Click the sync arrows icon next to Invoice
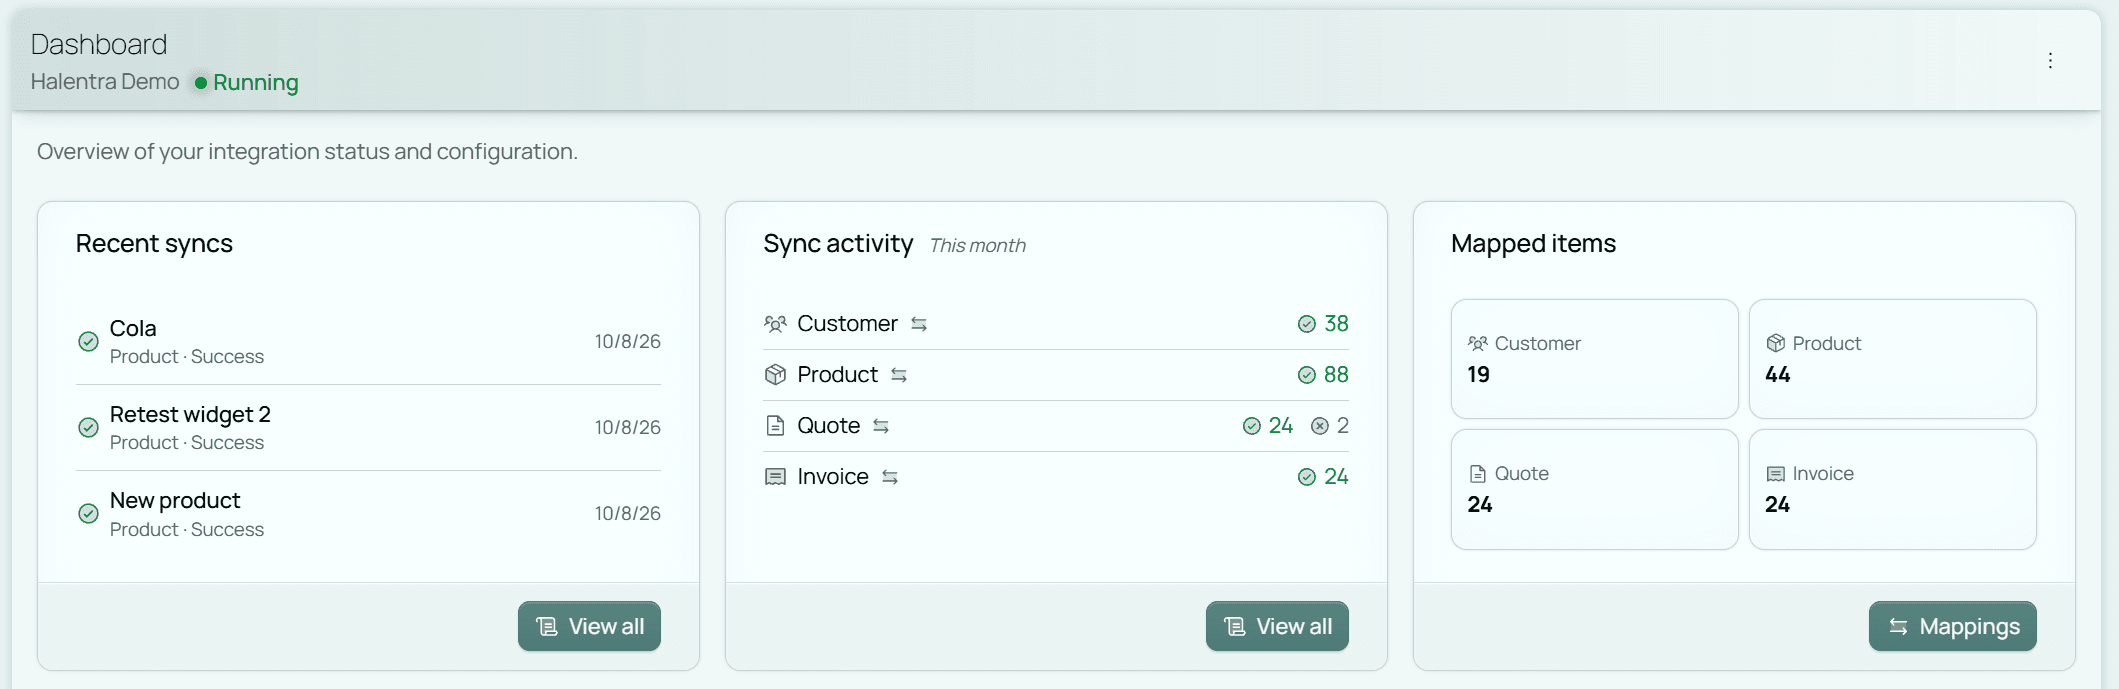This screenshot has width=2119, height=689. pyautogui.click(x=890, y=478)
